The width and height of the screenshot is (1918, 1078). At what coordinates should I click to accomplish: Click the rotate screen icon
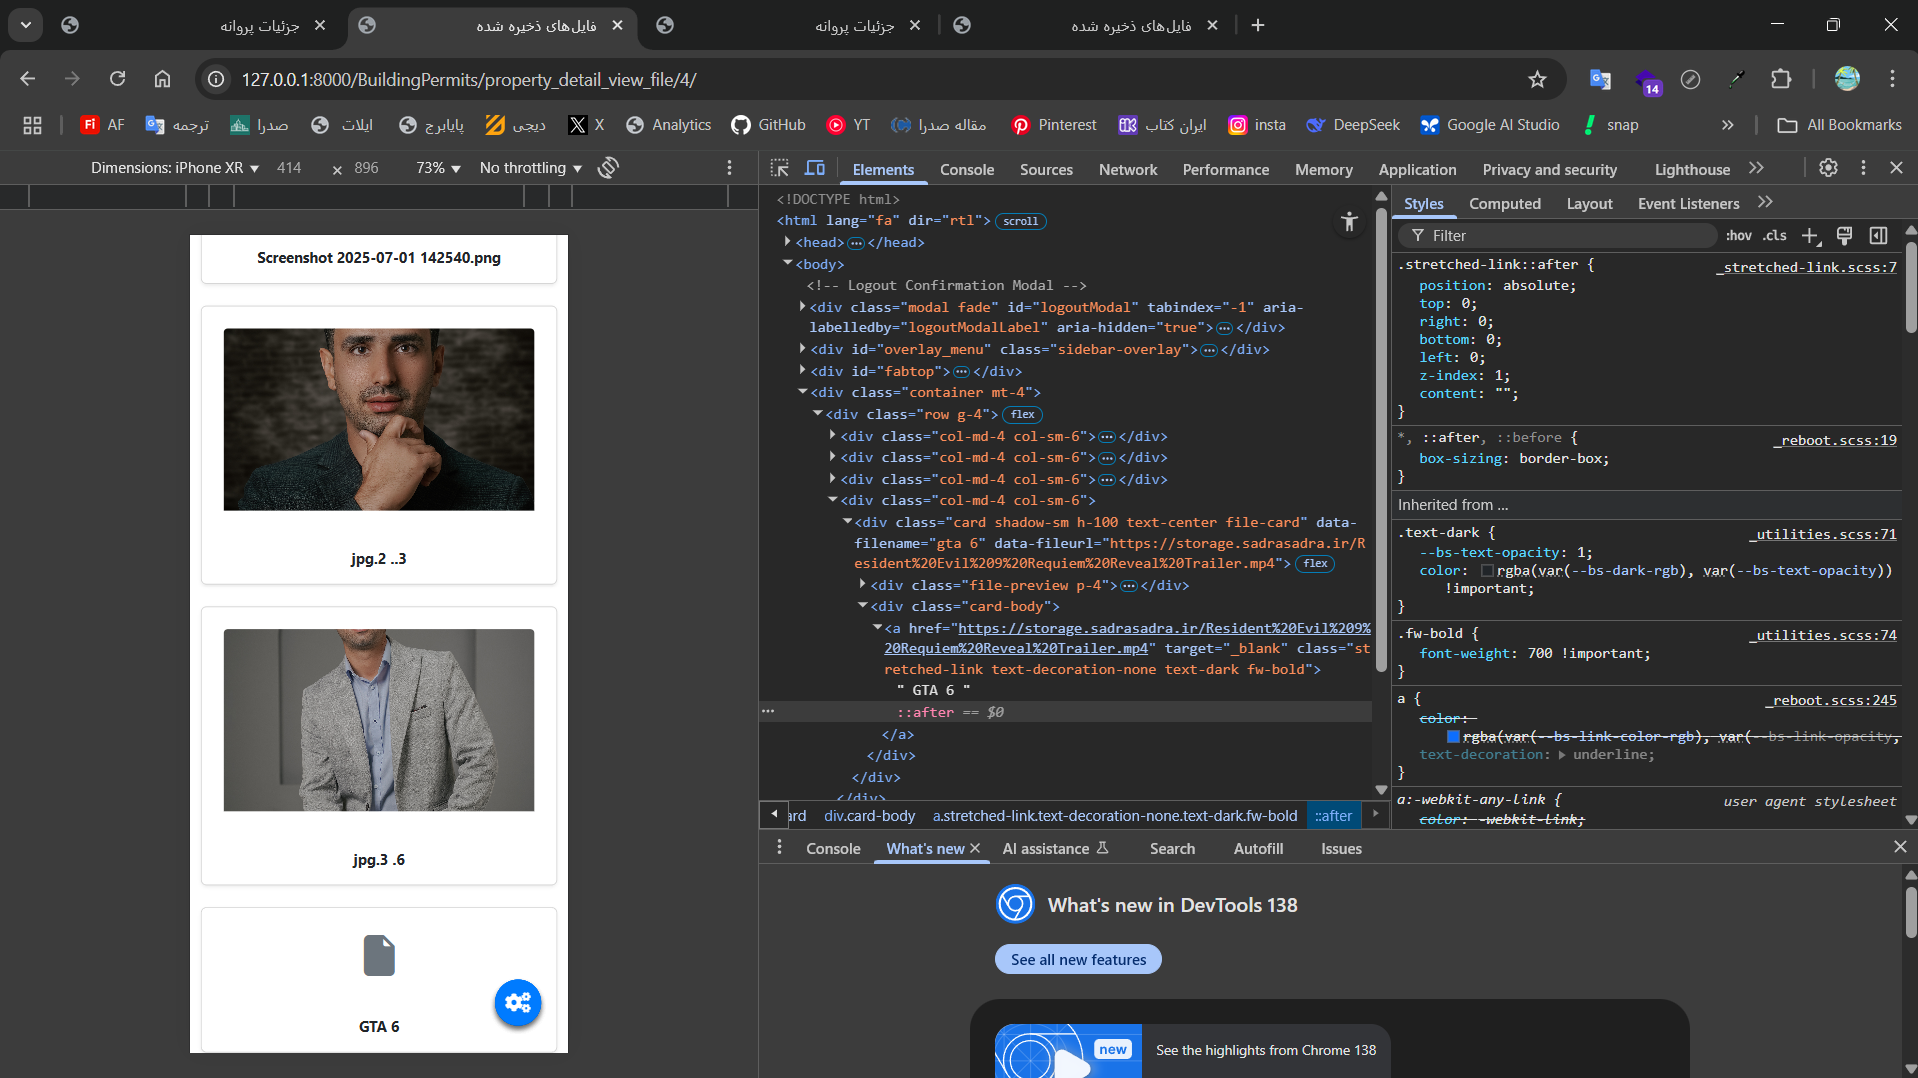[x=608, y=168]
